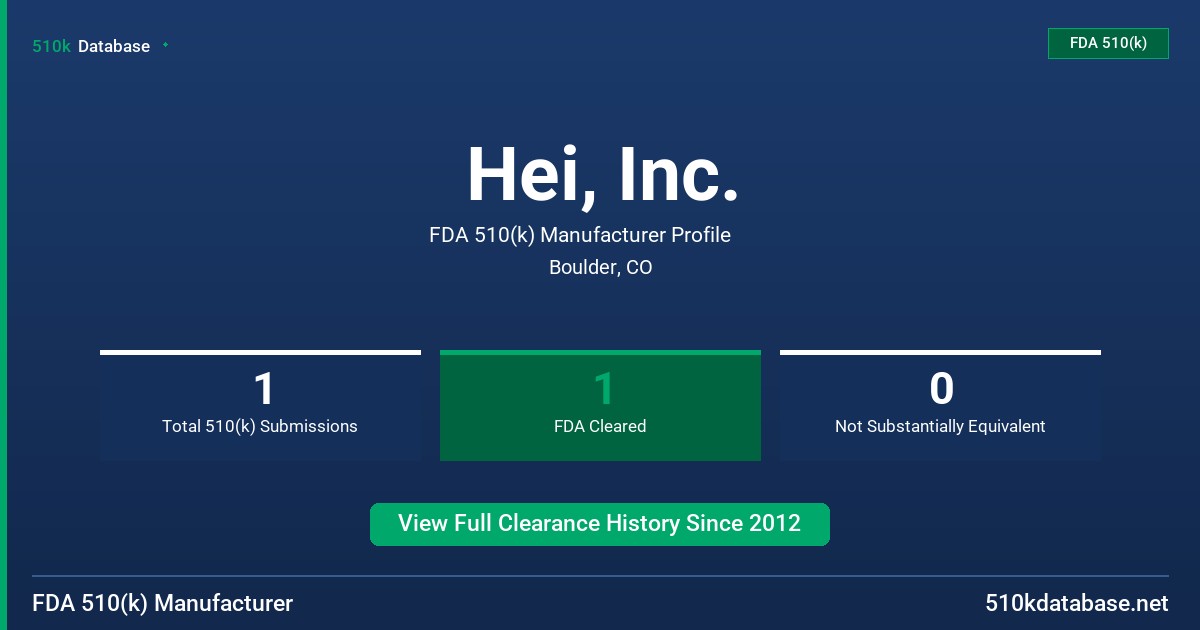Open the FDA Cleared green stat card
The width and height of the screenshot is (1200, 630).
[x=600, y=406]
